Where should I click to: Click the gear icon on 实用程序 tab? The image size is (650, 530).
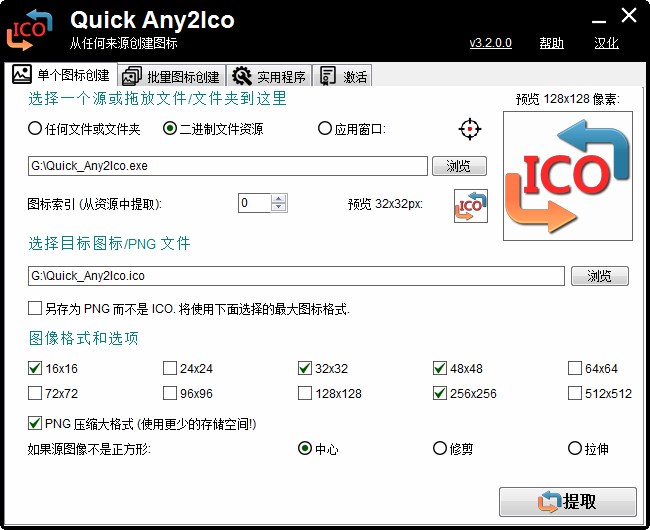point(242,76)
